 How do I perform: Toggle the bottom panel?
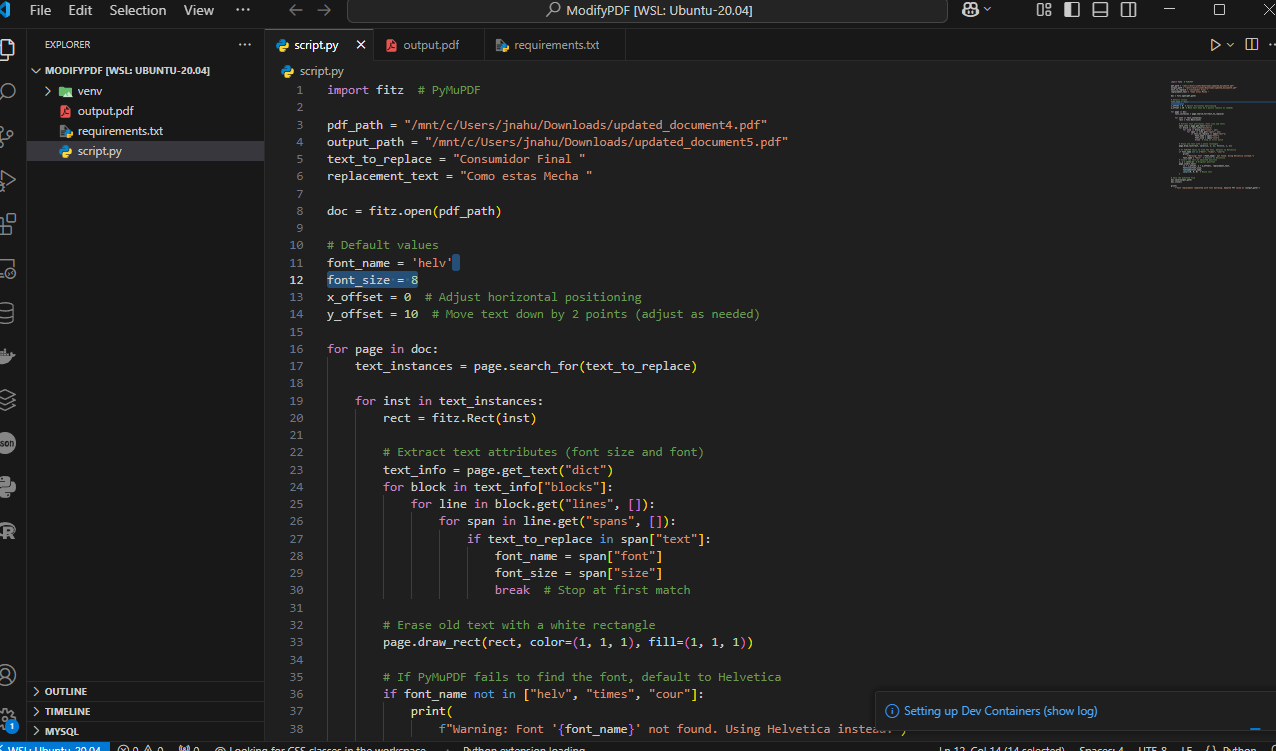(x=1100, y=10)
